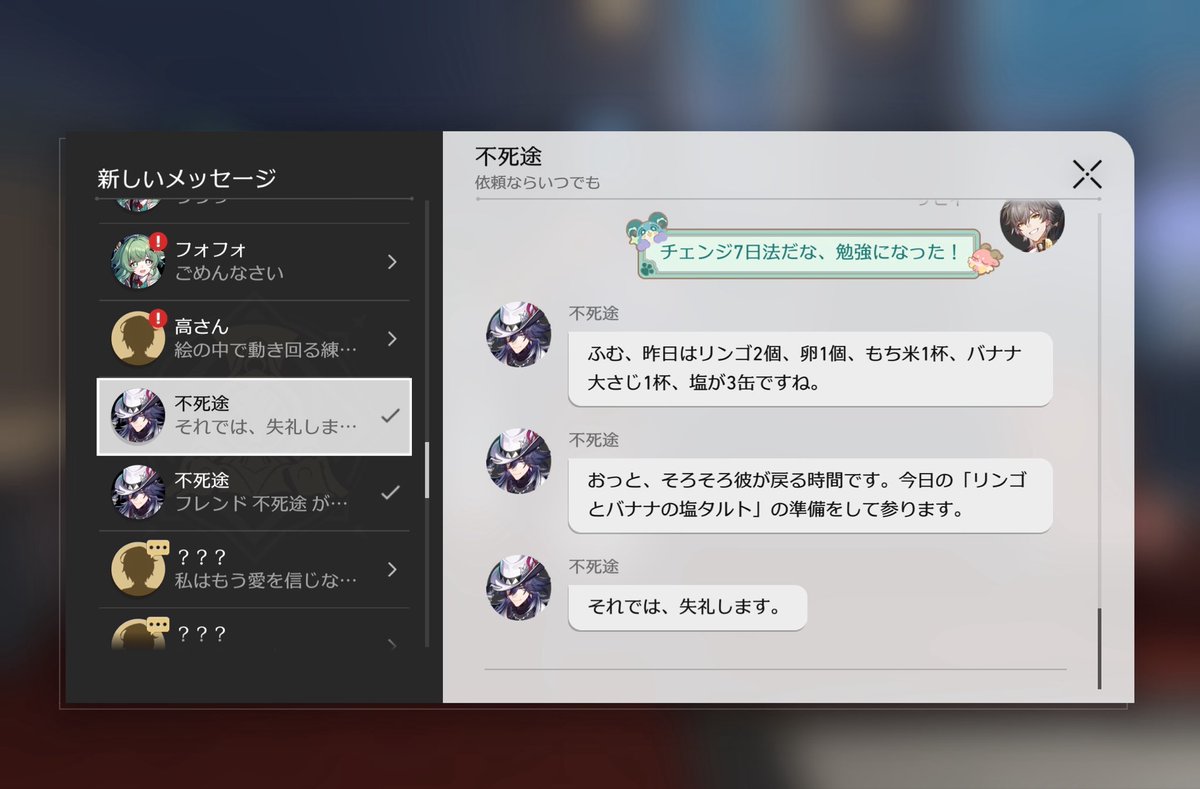Click ごめんなさい preview text
Image resolution: width=1200 pixels, height=789 pixels.
tap(229, 273)
